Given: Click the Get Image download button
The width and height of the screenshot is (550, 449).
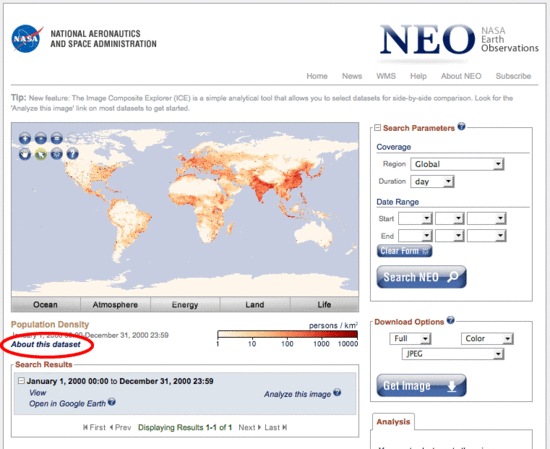Looking at the screenshot, I should click(x=421, y=386).
